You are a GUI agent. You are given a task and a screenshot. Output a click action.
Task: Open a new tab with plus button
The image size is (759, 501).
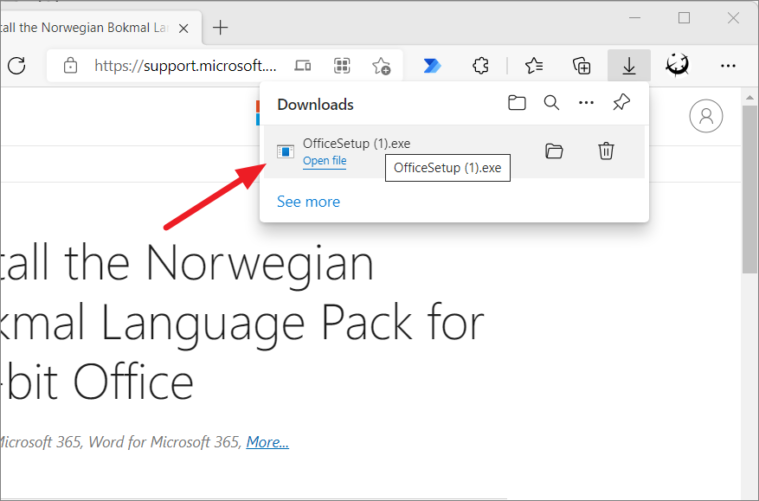click(x=220, y=28)
